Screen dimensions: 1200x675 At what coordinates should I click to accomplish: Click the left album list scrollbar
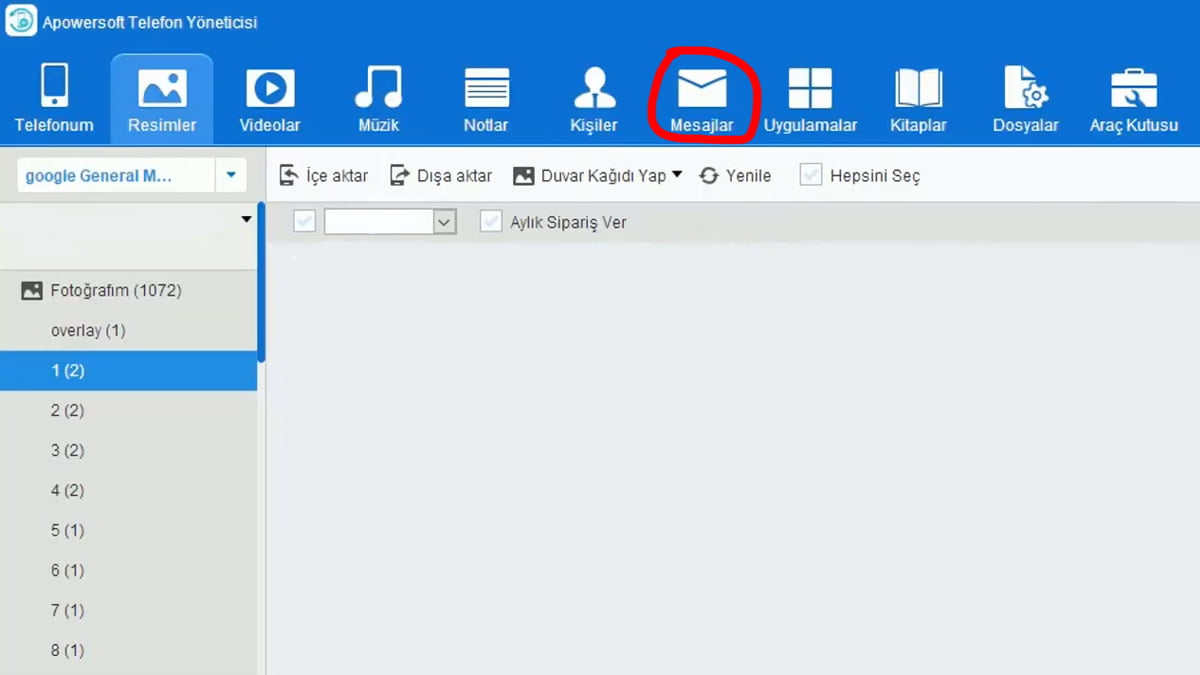click(x=261, y=282)
